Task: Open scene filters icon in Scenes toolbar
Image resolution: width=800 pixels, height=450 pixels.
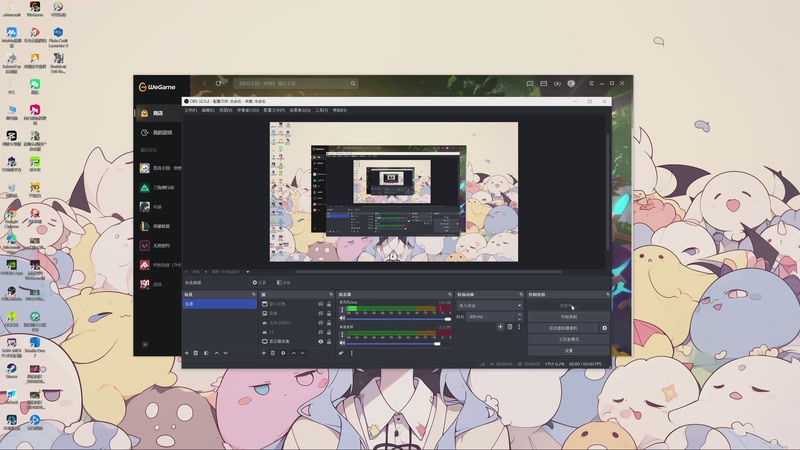Action: 206,353
